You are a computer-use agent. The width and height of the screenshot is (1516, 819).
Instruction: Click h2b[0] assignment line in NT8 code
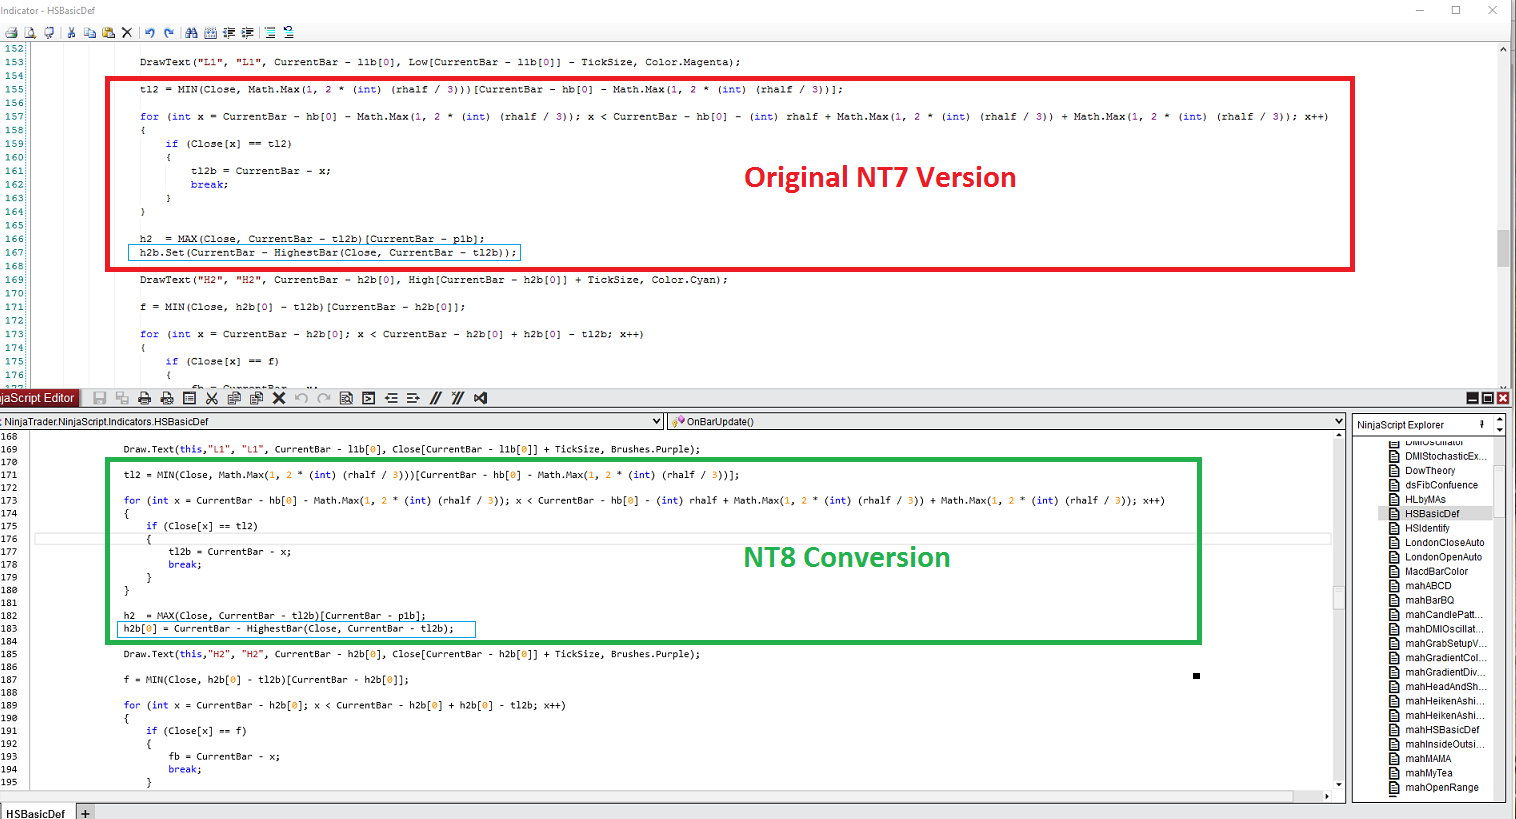pyautogui.click(x=296, y=629)
